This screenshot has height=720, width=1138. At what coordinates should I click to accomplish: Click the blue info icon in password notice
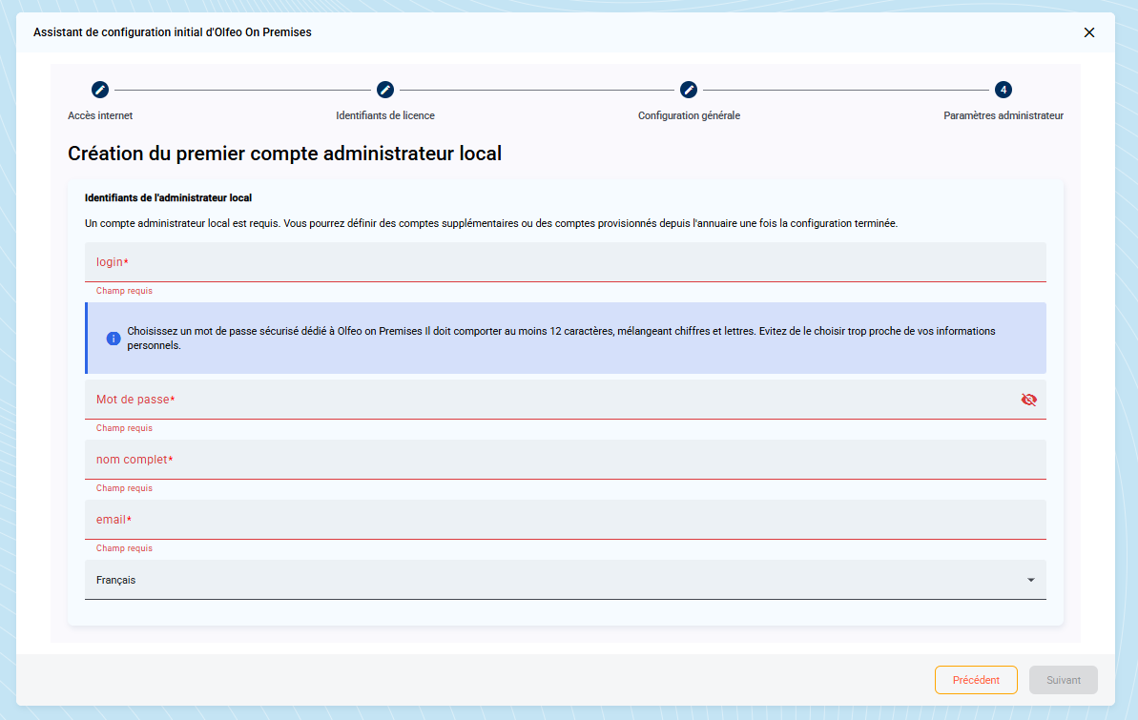(113, 339)
